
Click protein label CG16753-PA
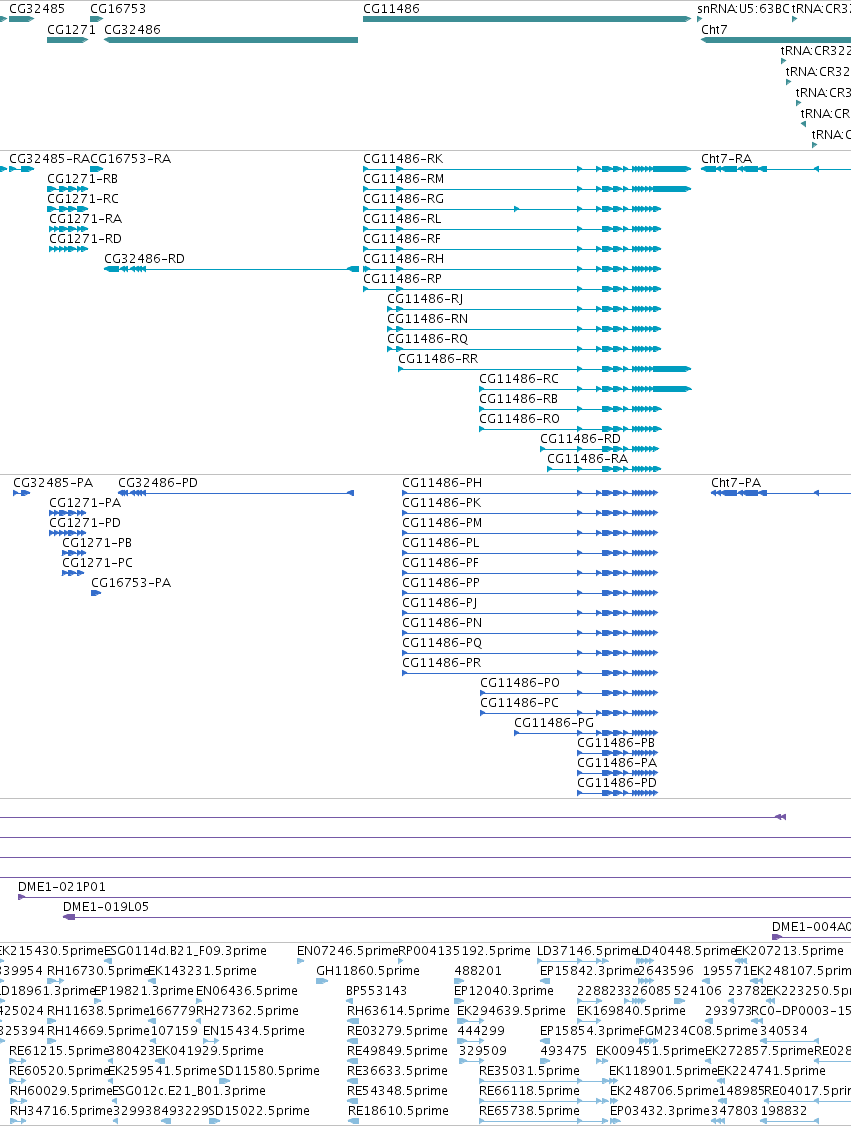pos(131,583)
